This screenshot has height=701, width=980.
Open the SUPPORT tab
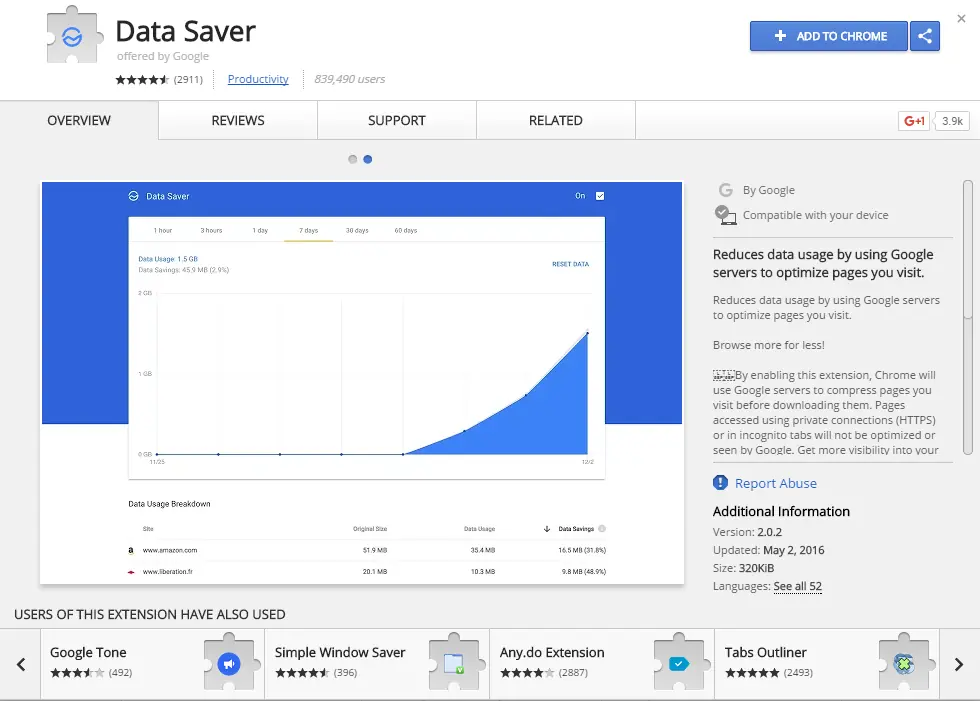[396, 121]
